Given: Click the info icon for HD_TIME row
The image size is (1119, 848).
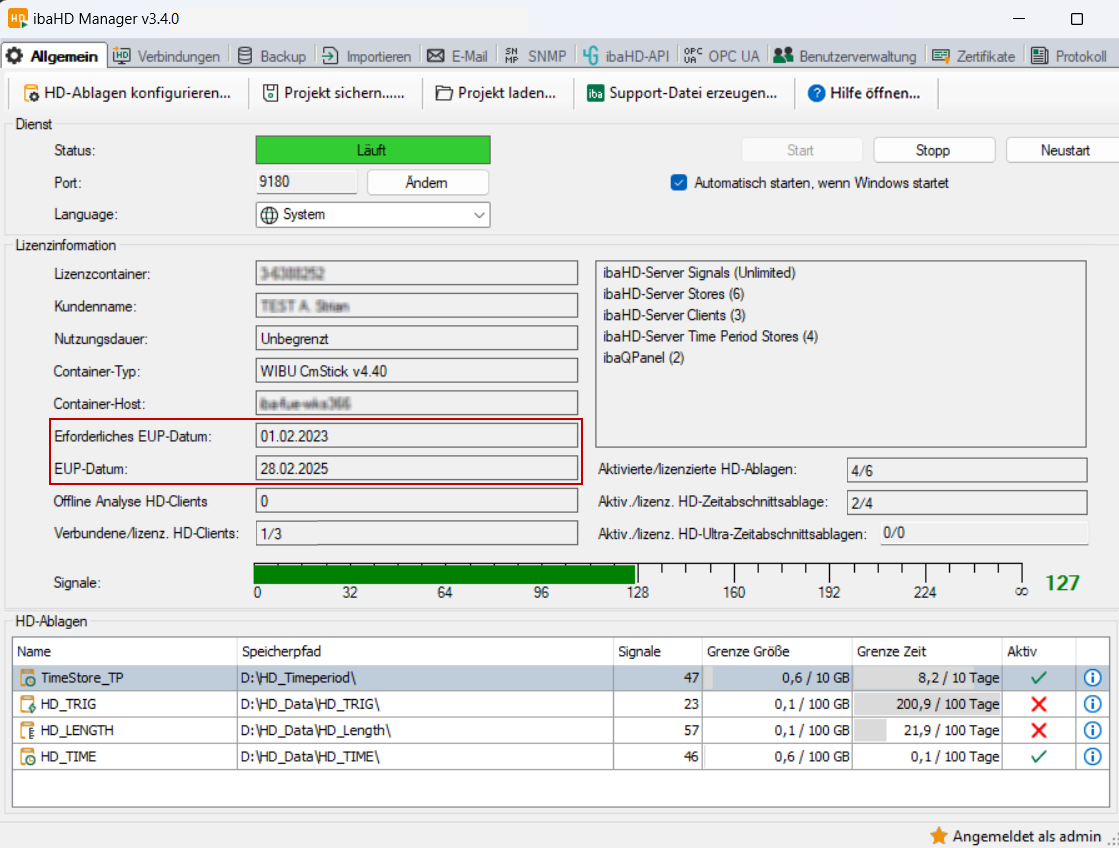Looking at the screenshot, I should (x=1092, y=757).
